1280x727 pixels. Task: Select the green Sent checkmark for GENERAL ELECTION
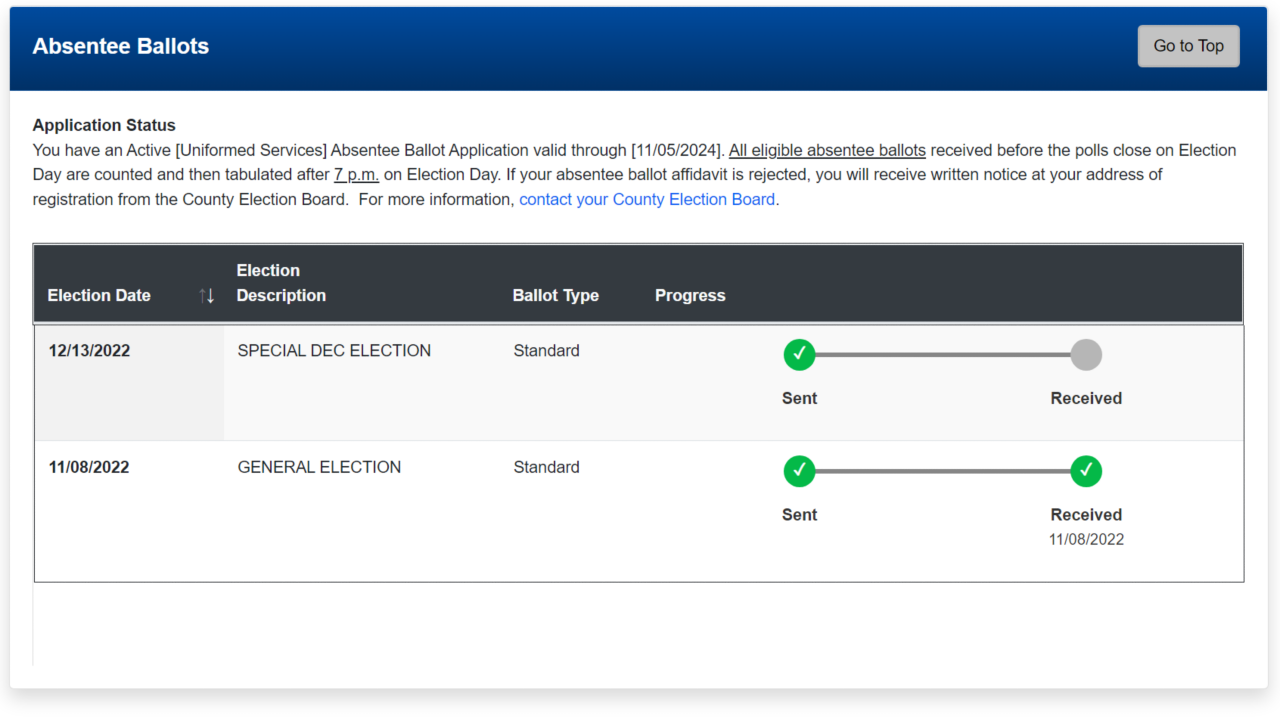click(x=799, y=470)
